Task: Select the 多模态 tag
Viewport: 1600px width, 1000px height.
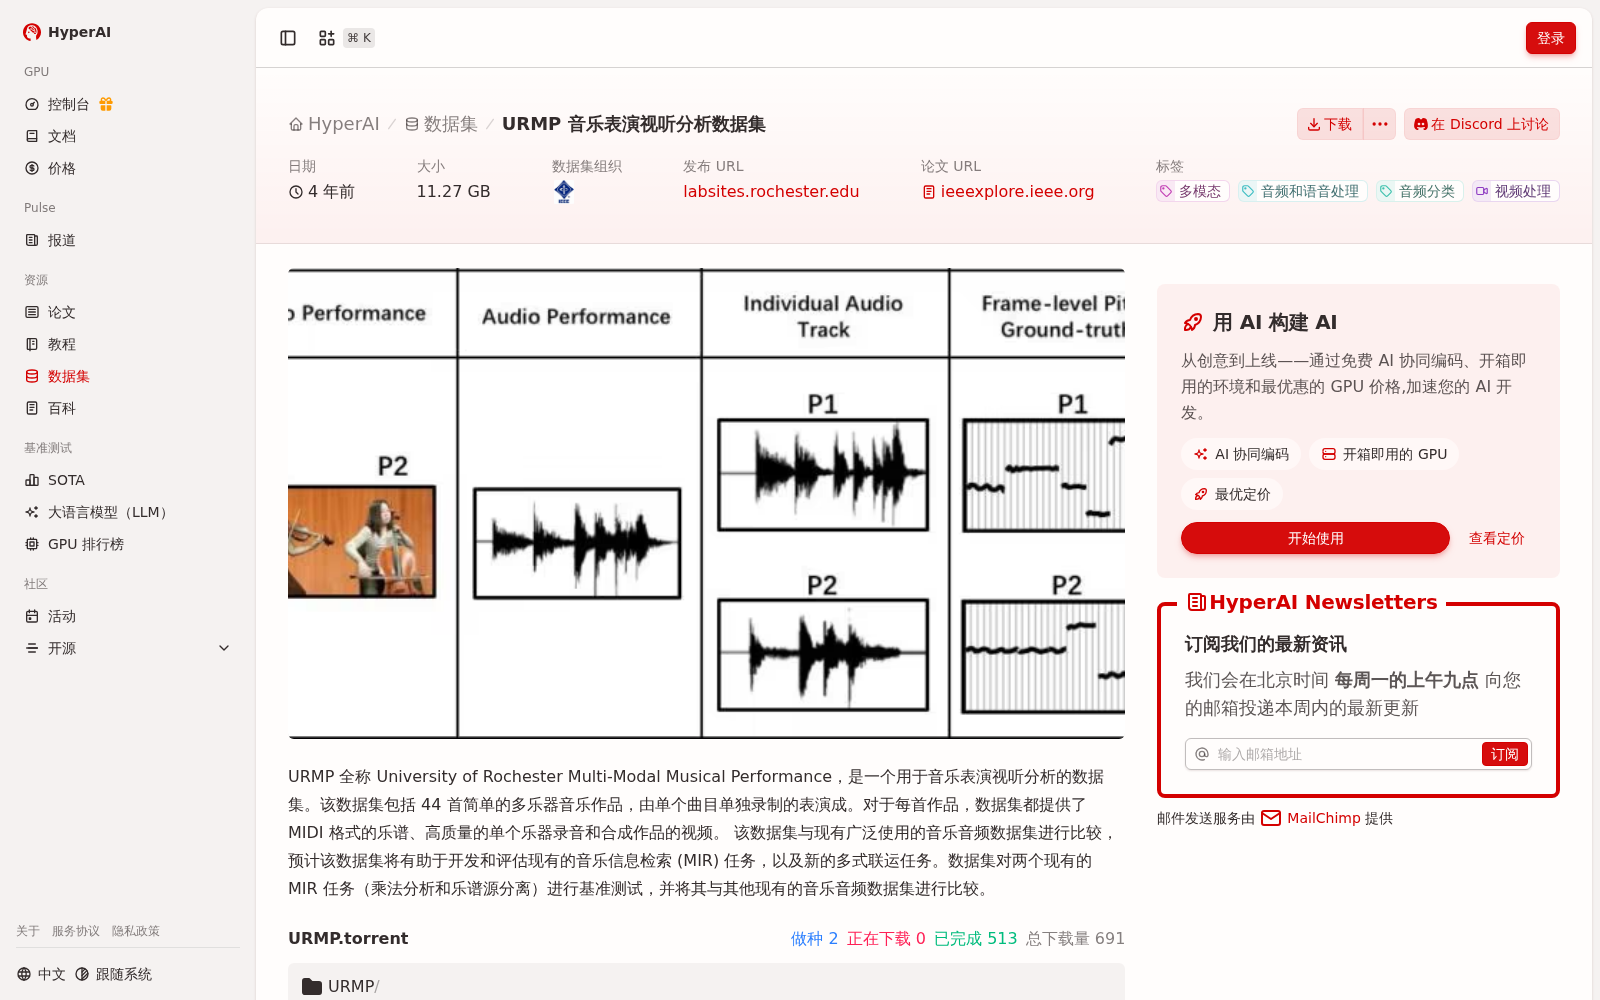Action: (x=1193, y=191)
